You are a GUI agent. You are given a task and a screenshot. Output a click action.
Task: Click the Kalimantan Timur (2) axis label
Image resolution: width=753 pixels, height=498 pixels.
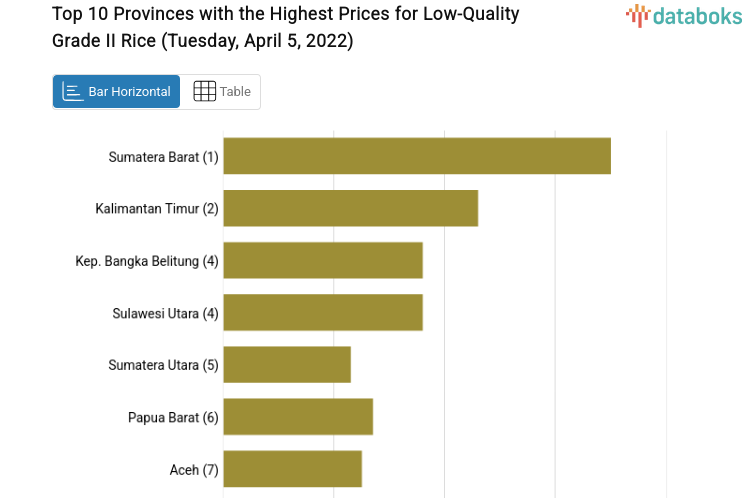click(157, 209)
